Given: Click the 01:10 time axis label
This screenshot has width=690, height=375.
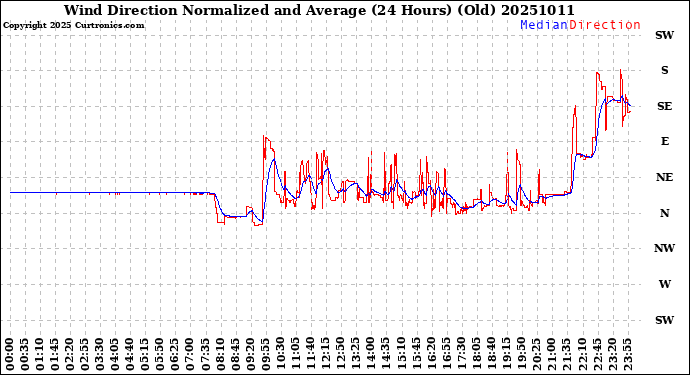Looking at the screenshot, I should coord(40,354).
